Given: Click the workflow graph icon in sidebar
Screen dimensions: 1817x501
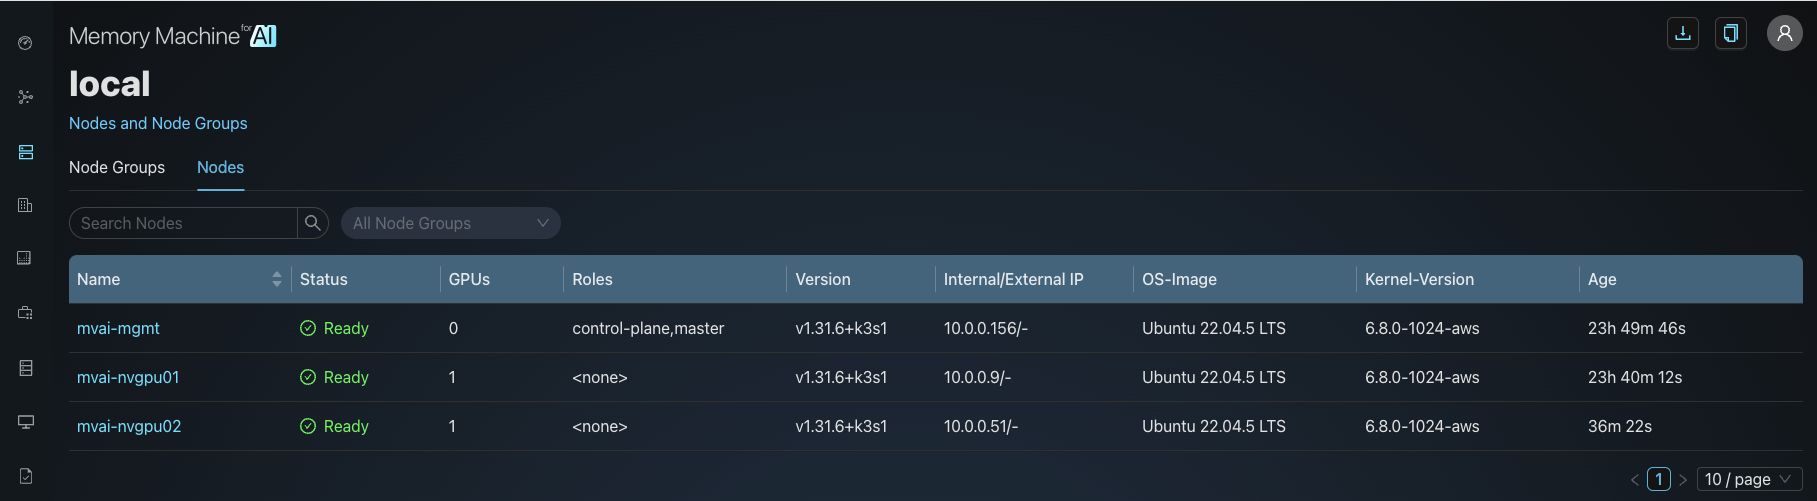Looking at the screenshot, I should pos(25,97).
